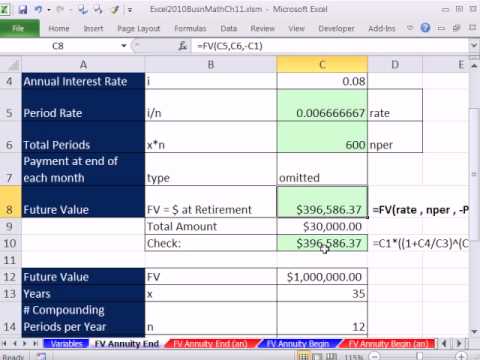The image size is (480, 360).
Task: Click cell with 0.08 interest rate
Action: [x=322, y=81]
